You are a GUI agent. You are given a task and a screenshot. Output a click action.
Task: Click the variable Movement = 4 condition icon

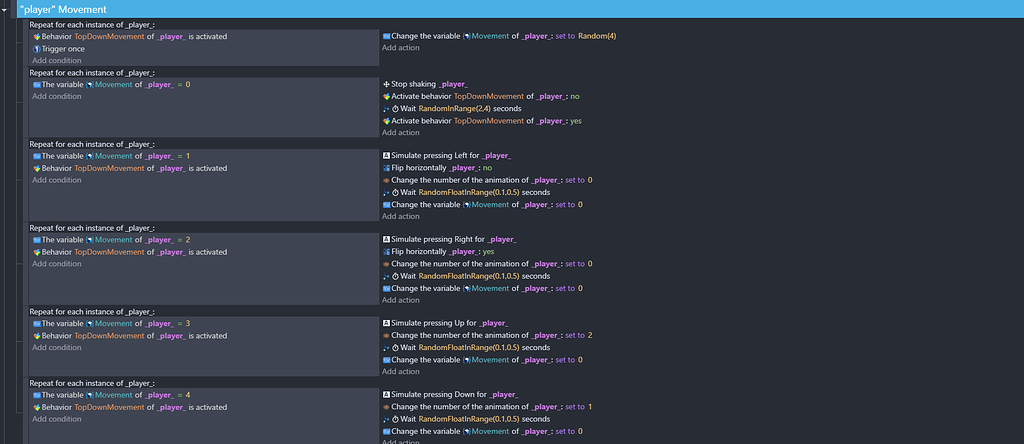point(37,395)
